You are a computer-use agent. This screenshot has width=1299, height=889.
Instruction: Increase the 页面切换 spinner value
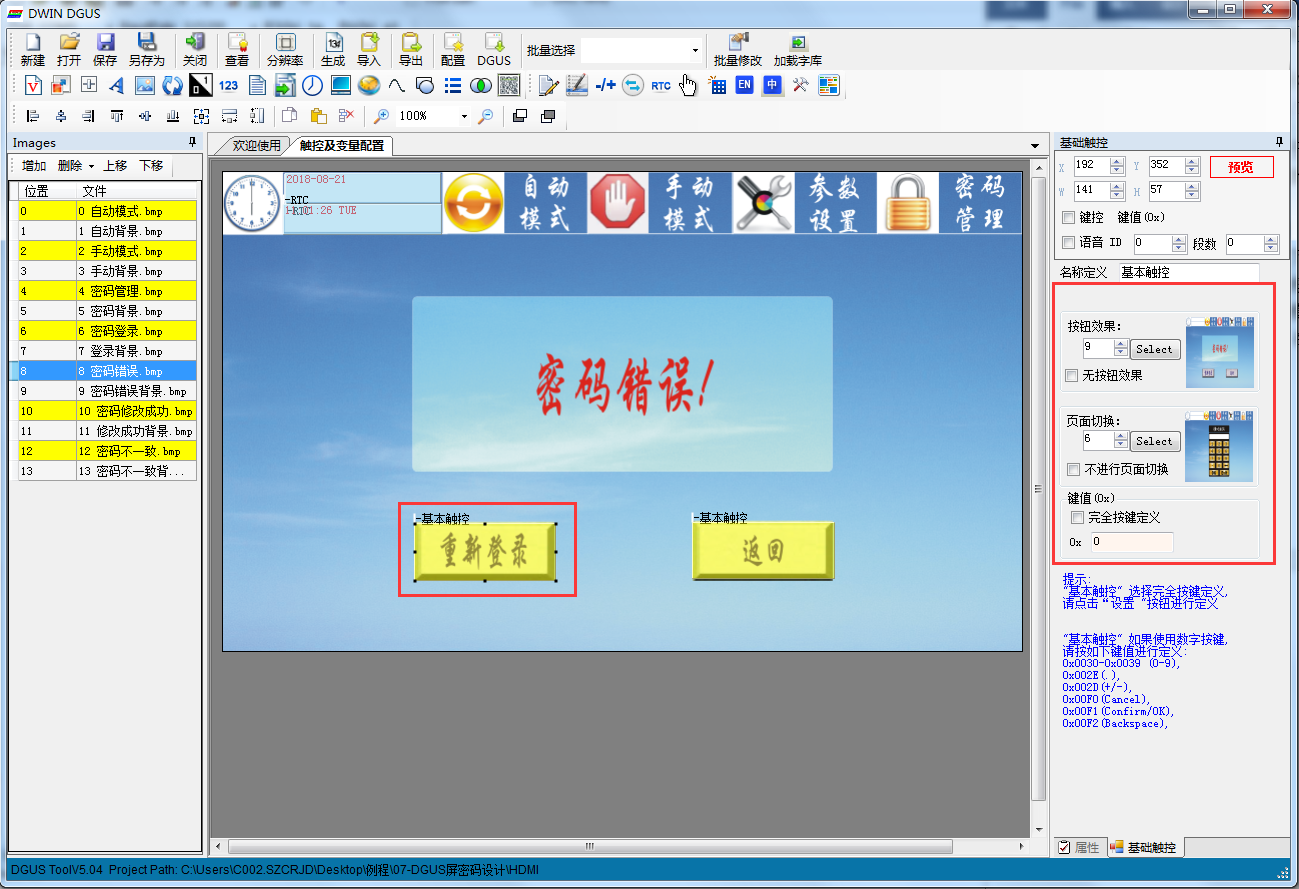[1121, 436]
